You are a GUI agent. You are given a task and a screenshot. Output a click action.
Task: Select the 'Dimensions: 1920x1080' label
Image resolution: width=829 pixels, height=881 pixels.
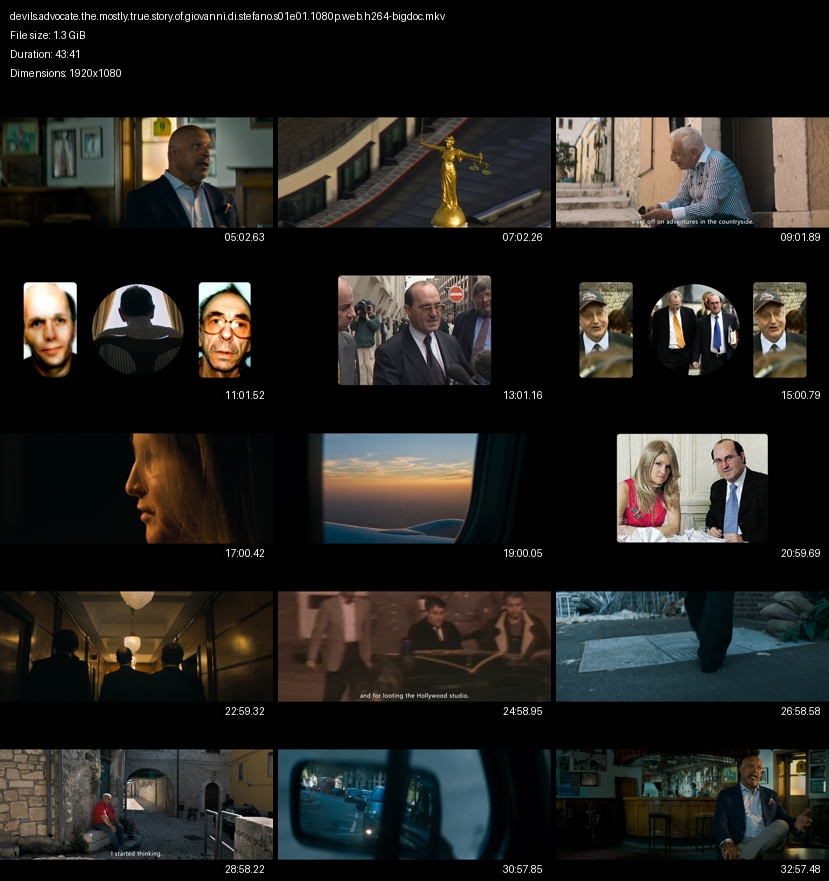66,73
